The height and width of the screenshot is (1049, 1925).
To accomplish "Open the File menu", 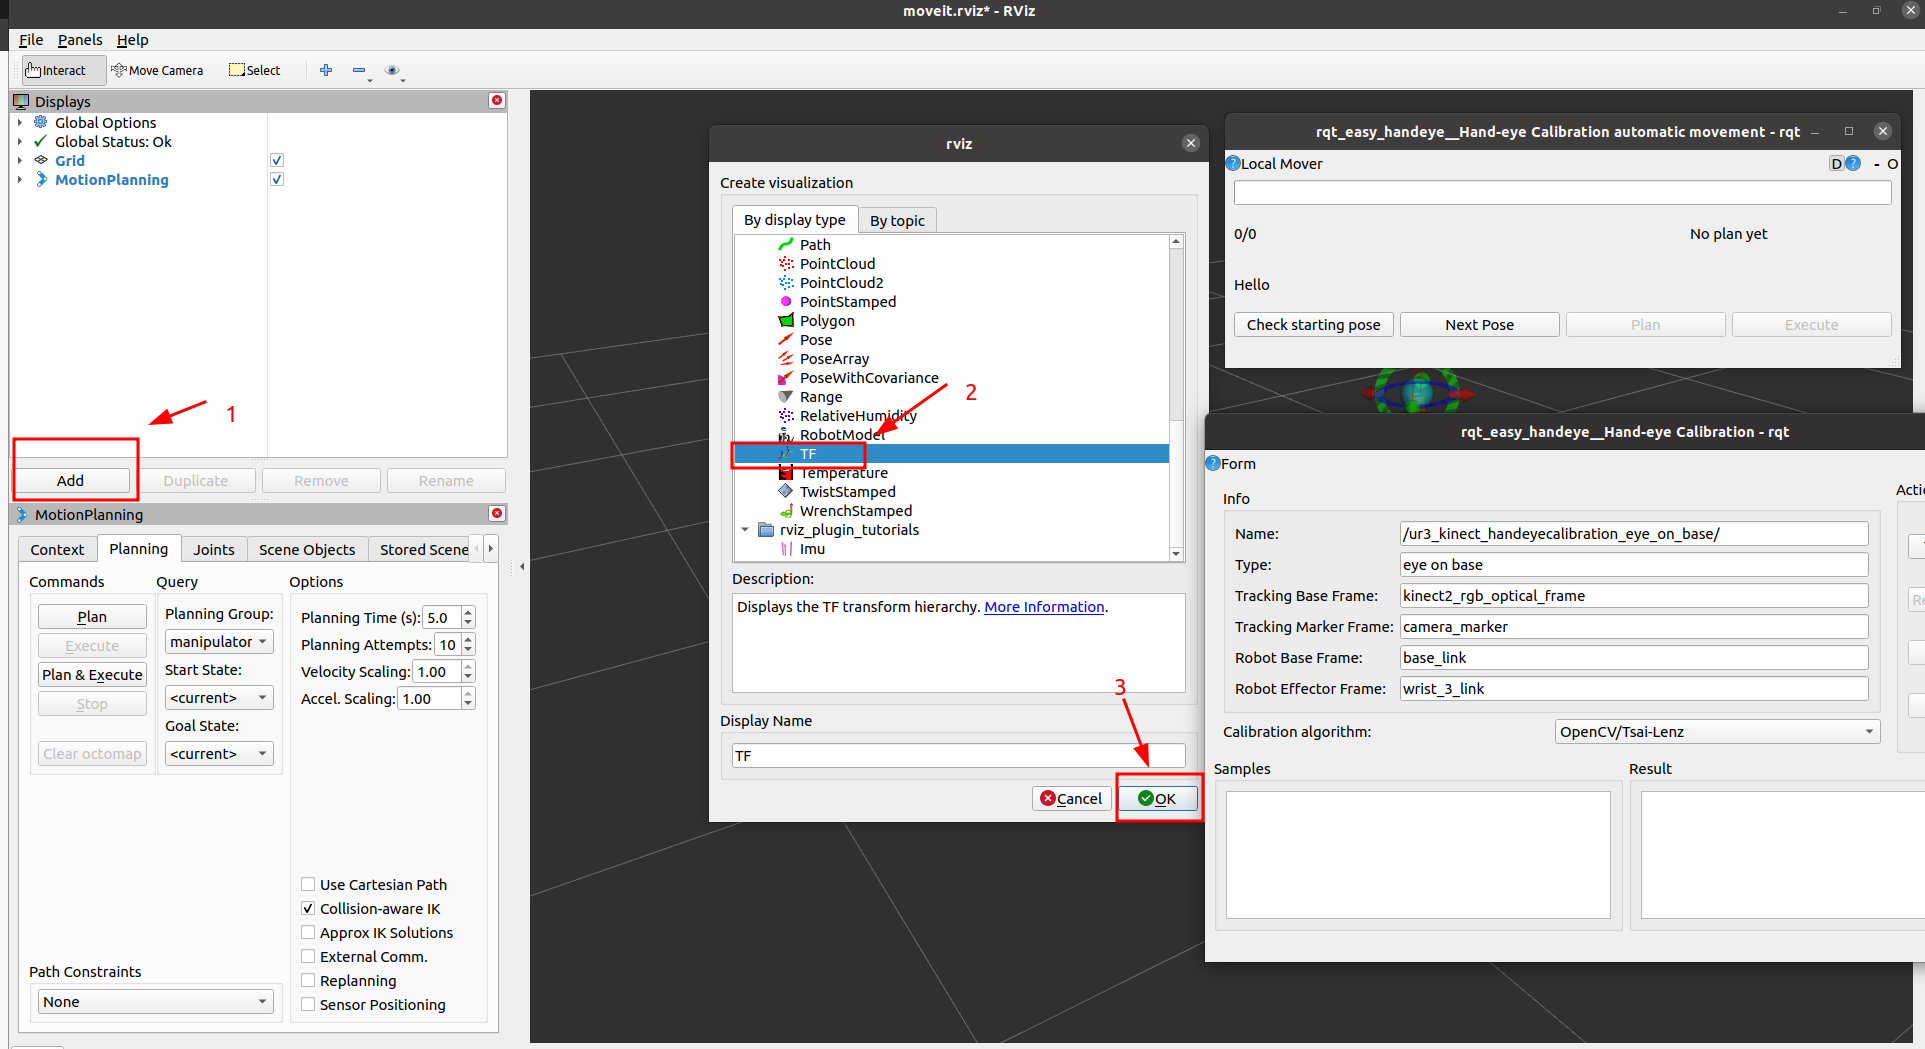I will pyautogui.click(x=31, y=40).
